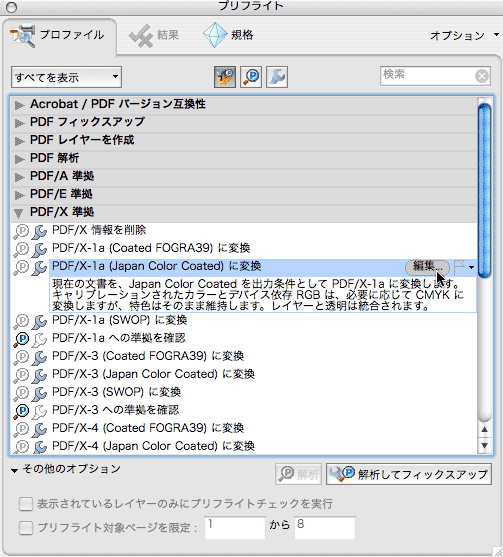Enable 表示されているレイヤーのみにプリフライトチェックを実行 checkbox
The height and width of the screenshot is (557, 503).
(26, 504)
